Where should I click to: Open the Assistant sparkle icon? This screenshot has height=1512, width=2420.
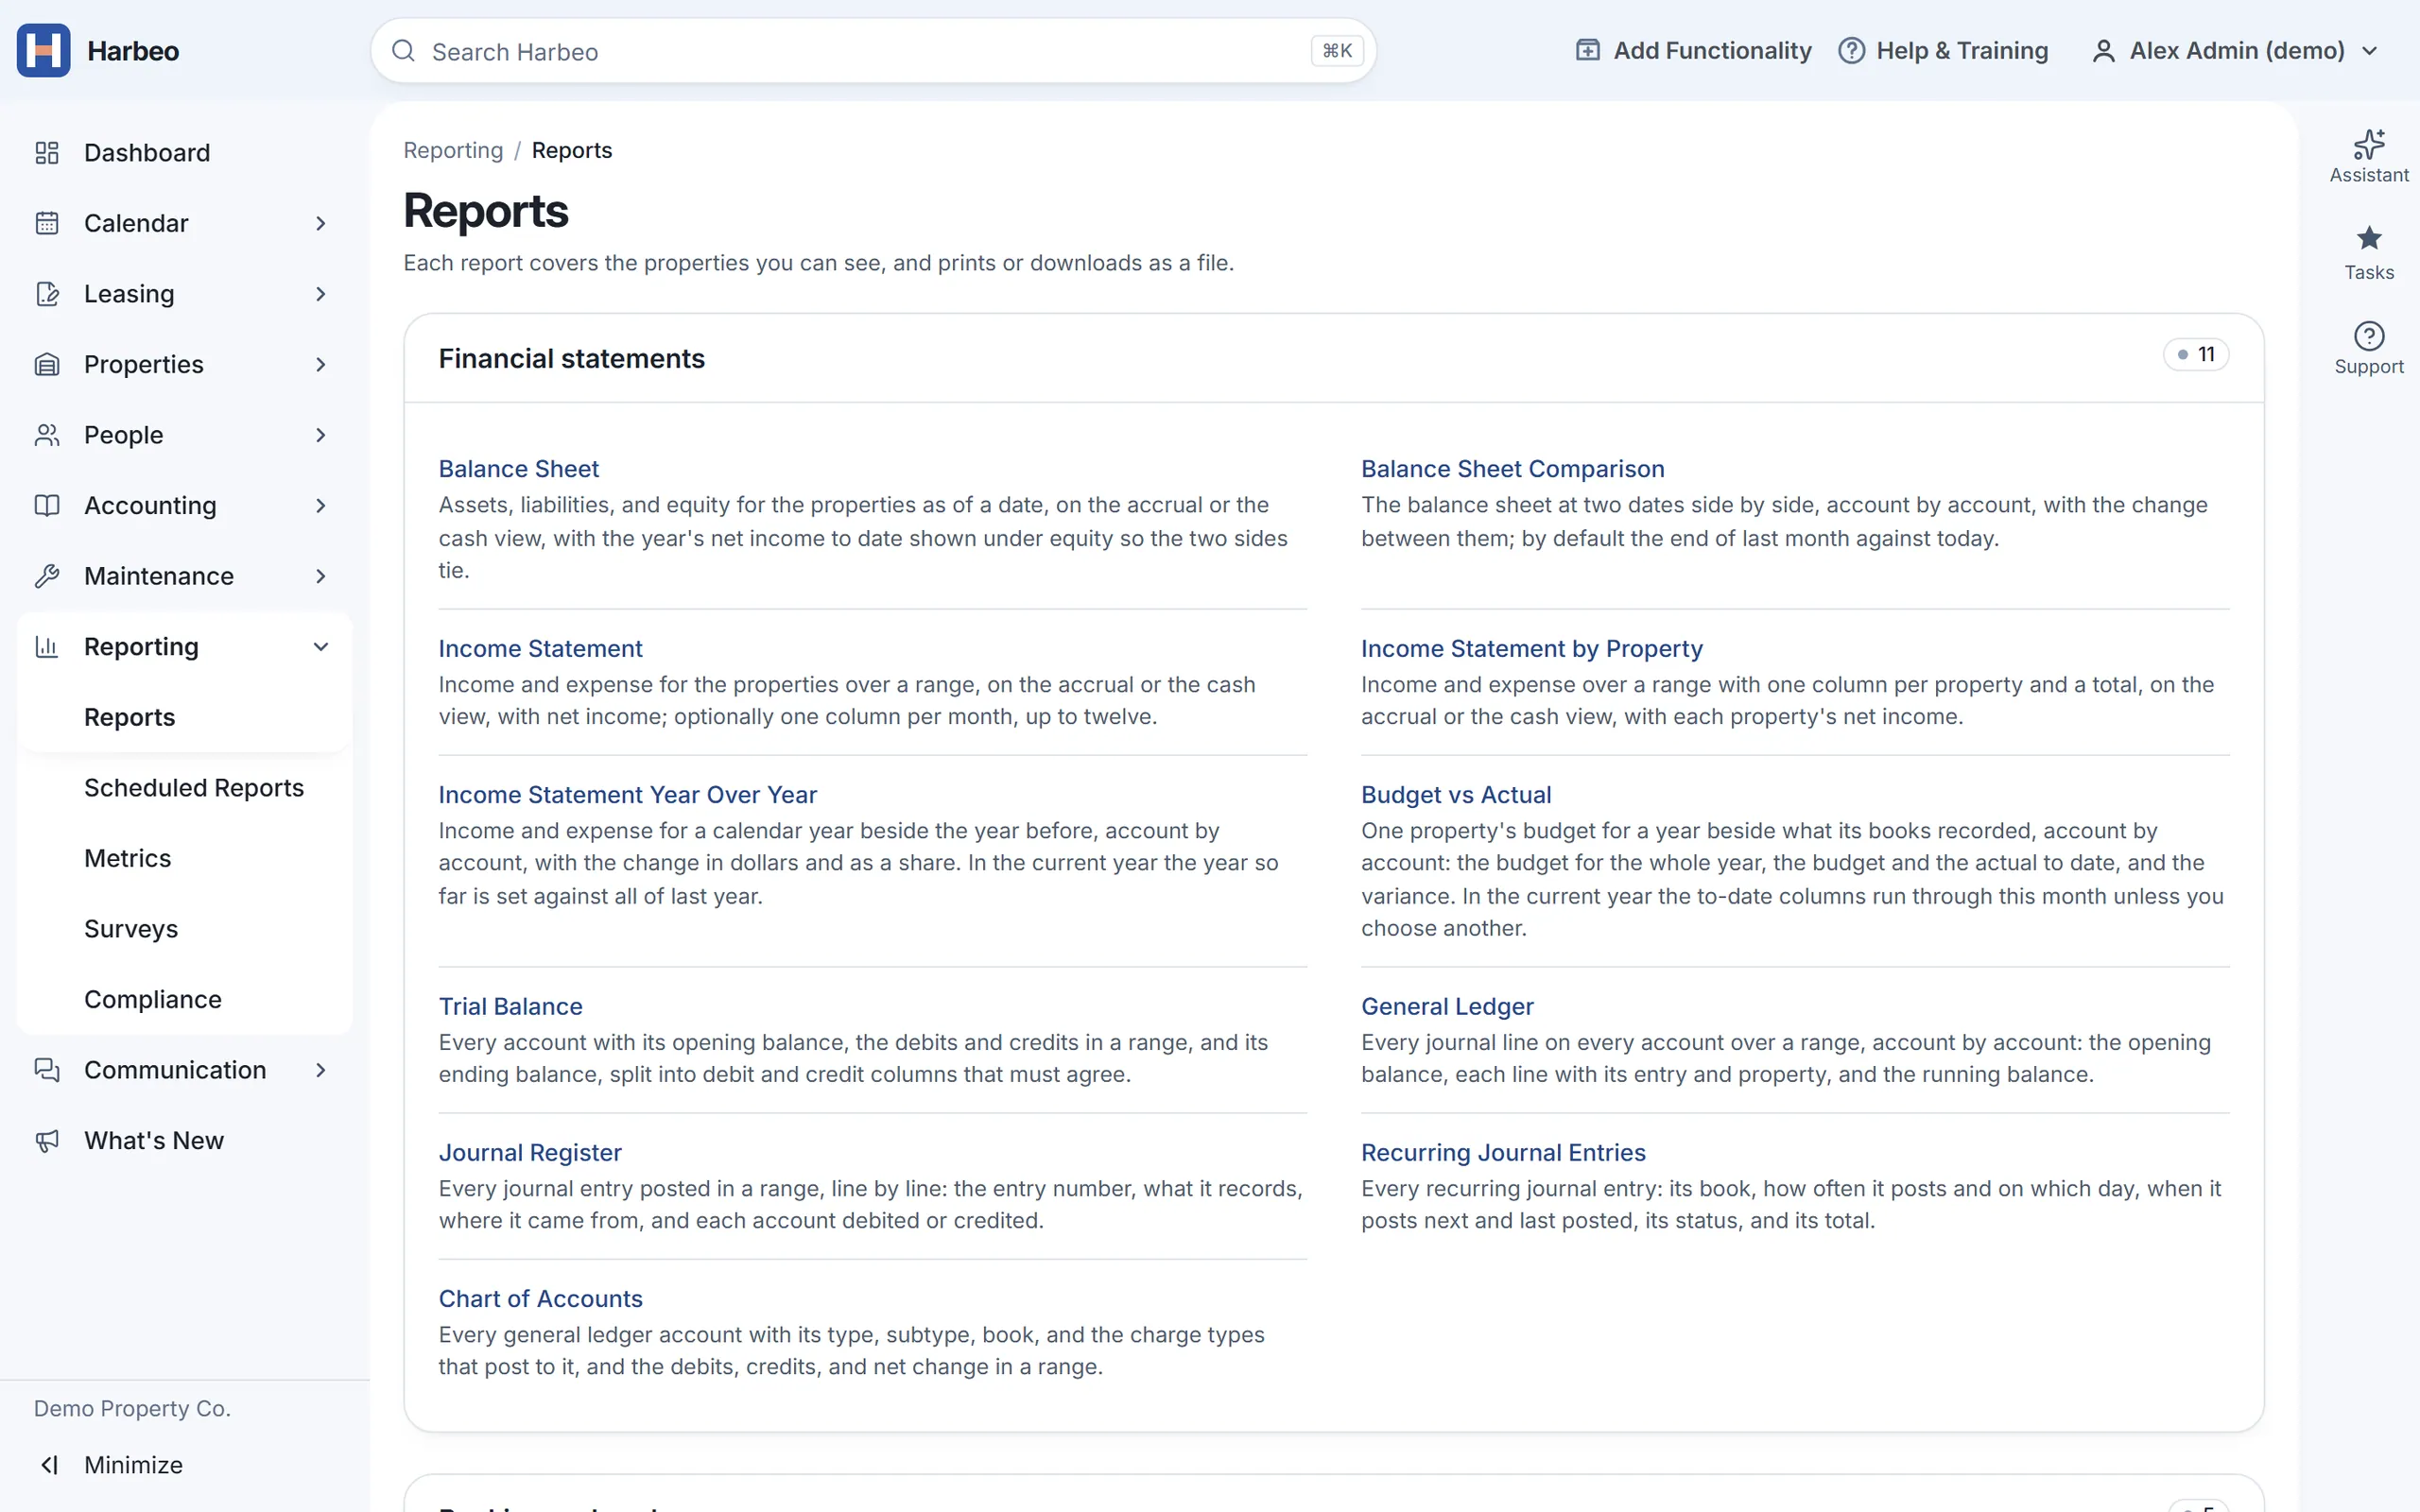pyautogui.click(x=2368, y=145)
